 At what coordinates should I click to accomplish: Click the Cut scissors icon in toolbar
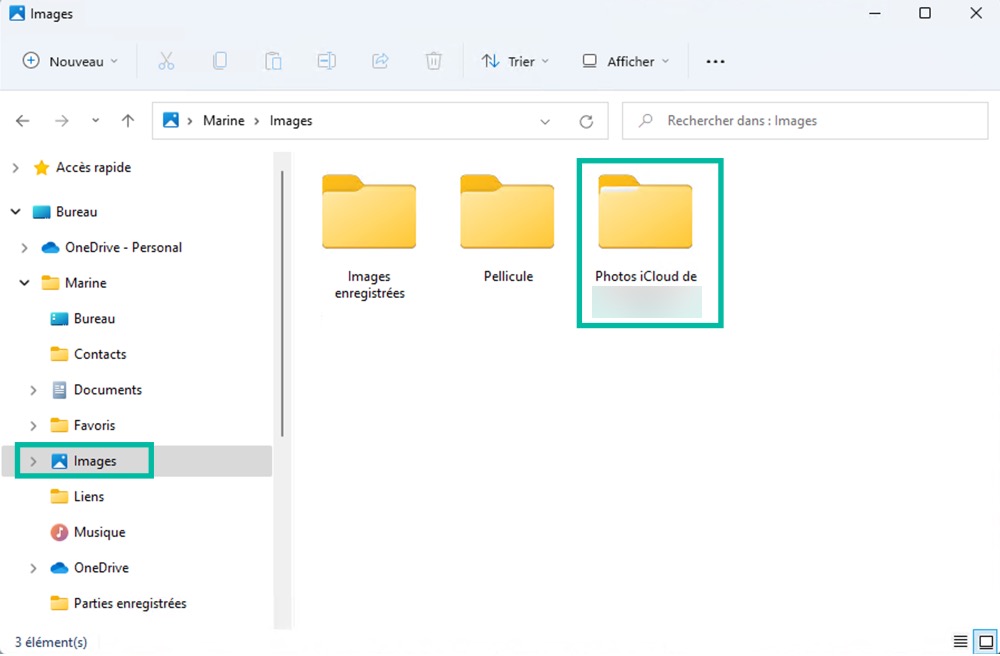point(166,61)
